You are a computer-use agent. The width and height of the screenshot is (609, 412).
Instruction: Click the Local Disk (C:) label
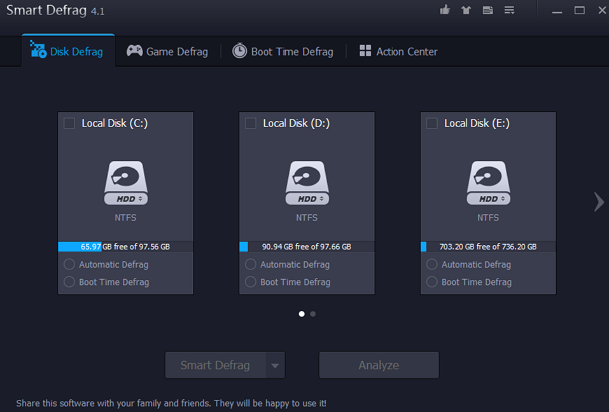coord(115,123)
